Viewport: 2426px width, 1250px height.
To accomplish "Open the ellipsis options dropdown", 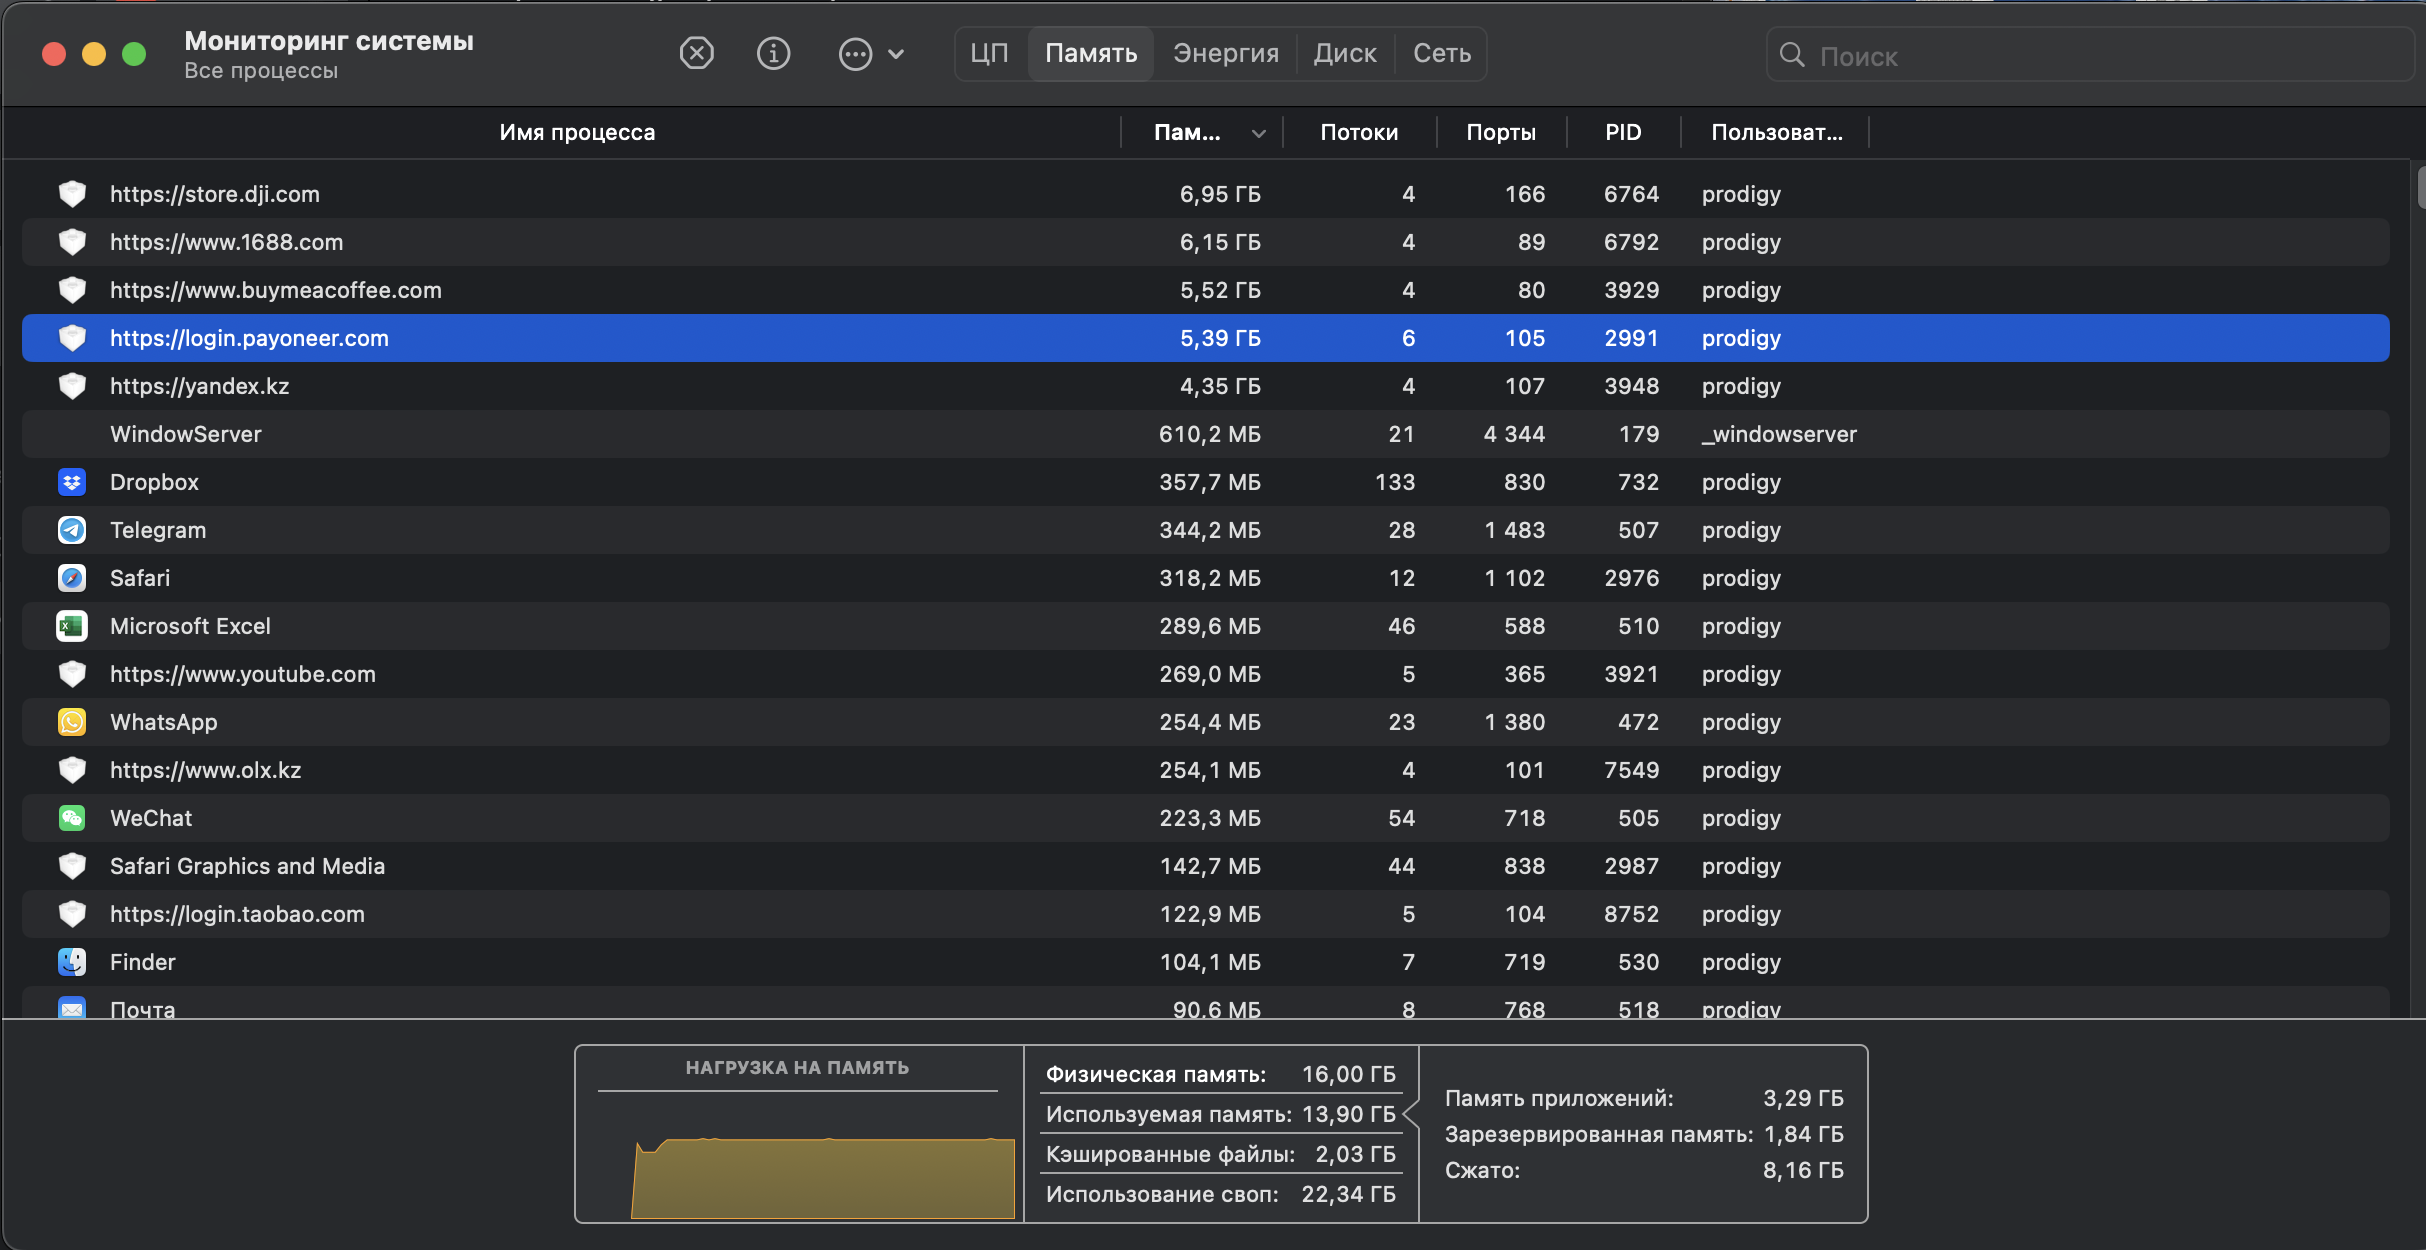I will [870, 54].
